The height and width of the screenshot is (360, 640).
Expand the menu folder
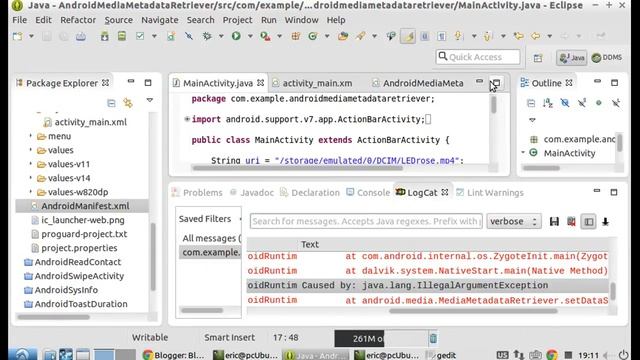[x=31, y=136]
